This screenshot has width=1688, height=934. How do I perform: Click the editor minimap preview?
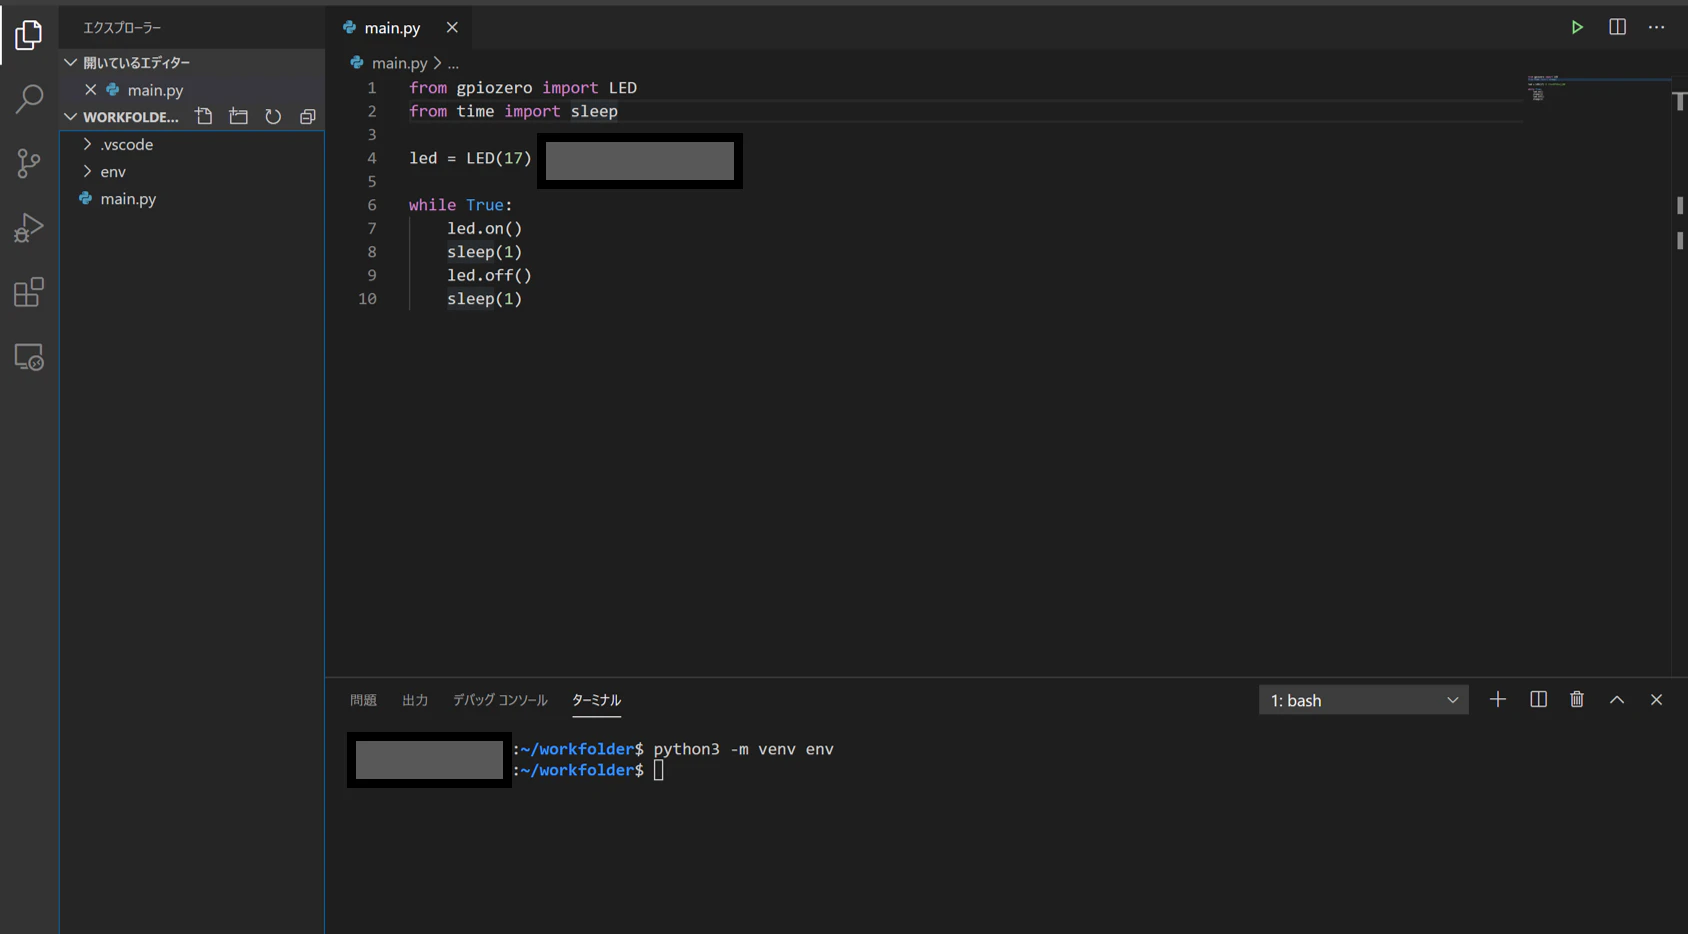1598,89
